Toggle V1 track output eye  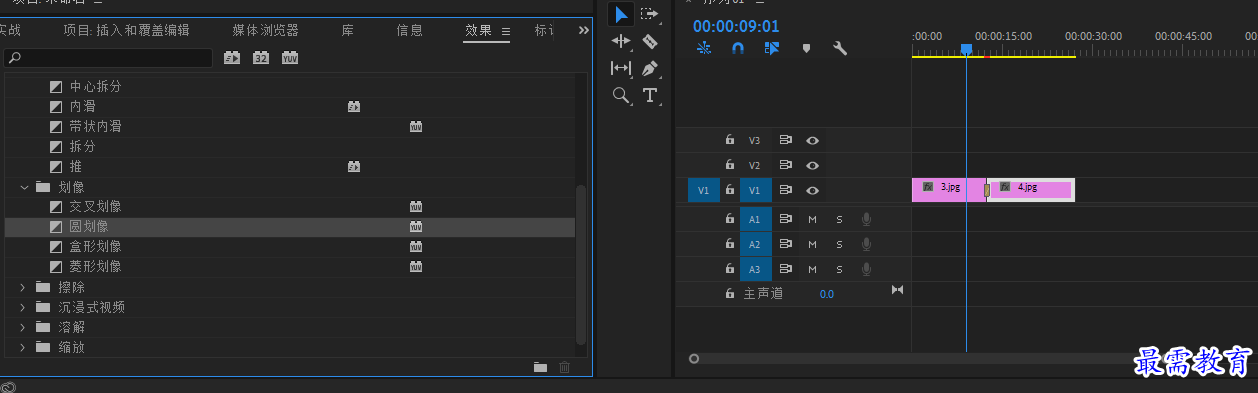point(813,190)
